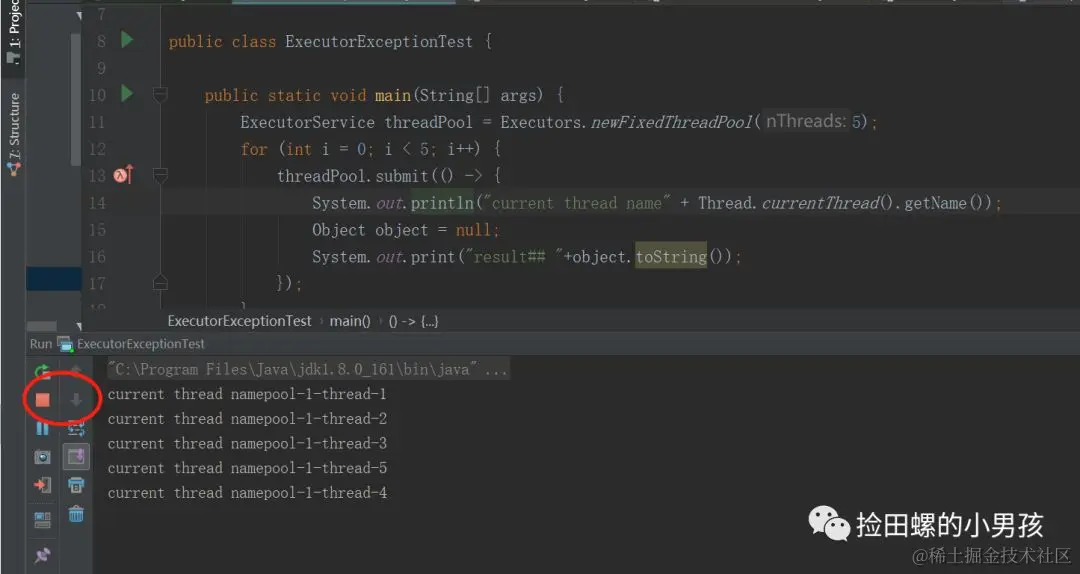Click console line namepool-1-thread-5
The height and width of the screenshot is (574, 1080).
(x=247, y=469)
